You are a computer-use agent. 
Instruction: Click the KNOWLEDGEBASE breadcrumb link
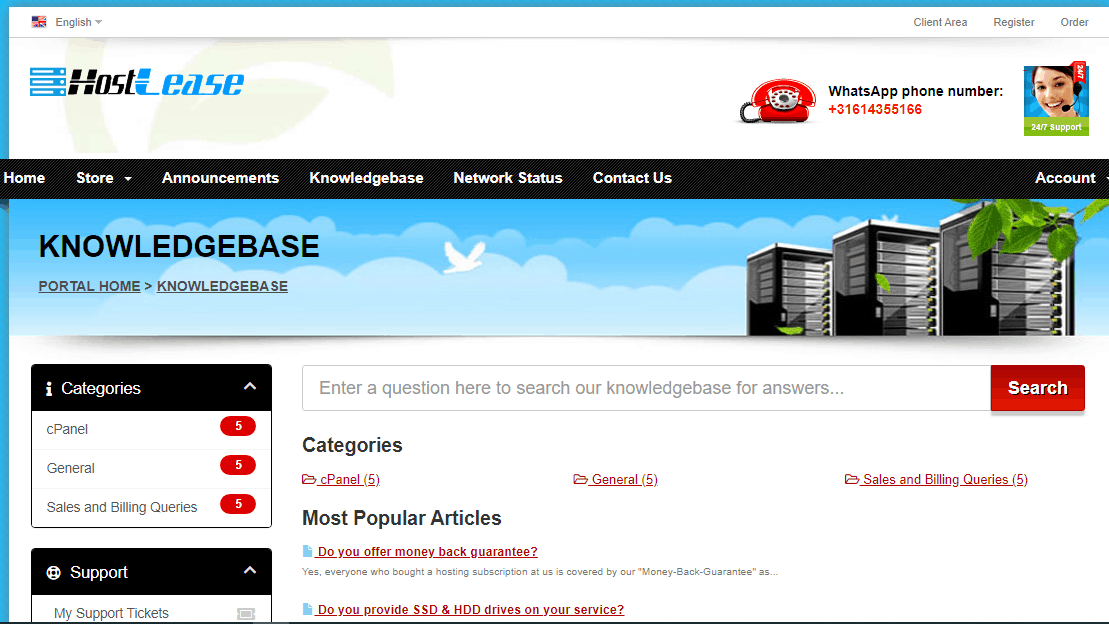(x=222, y=286)
